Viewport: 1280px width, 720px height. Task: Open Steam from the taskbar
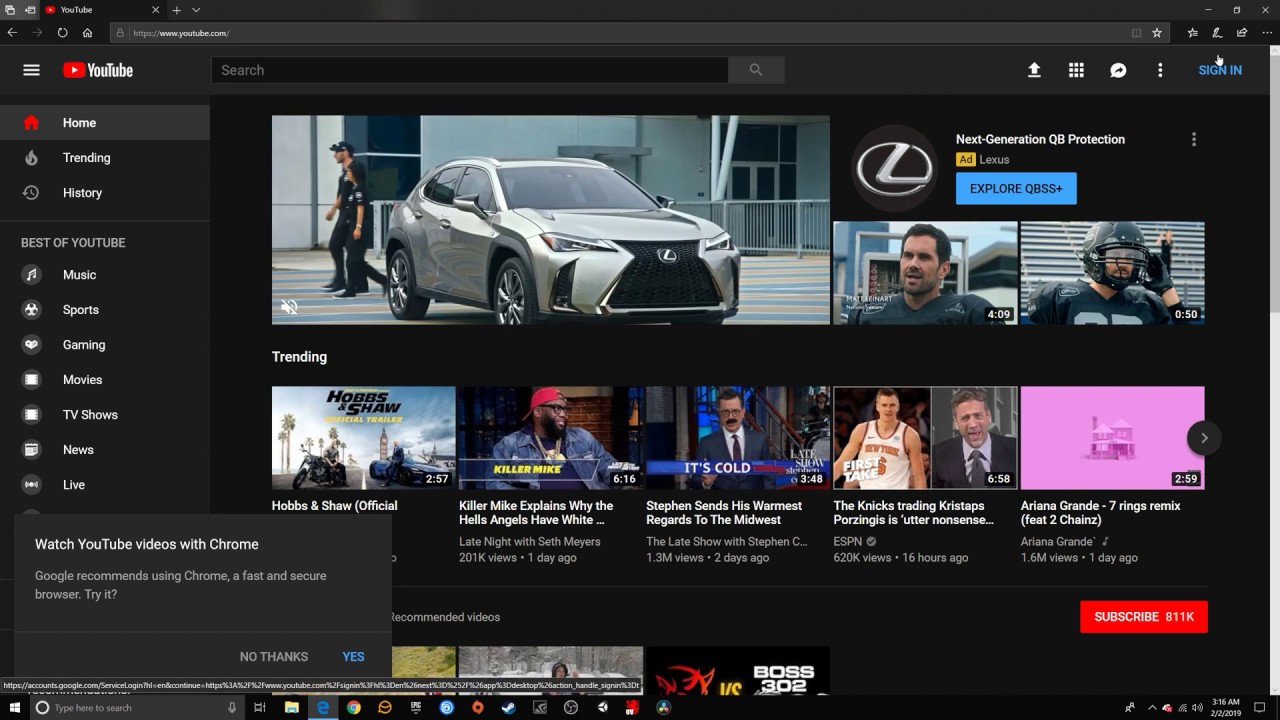(509, 707)
